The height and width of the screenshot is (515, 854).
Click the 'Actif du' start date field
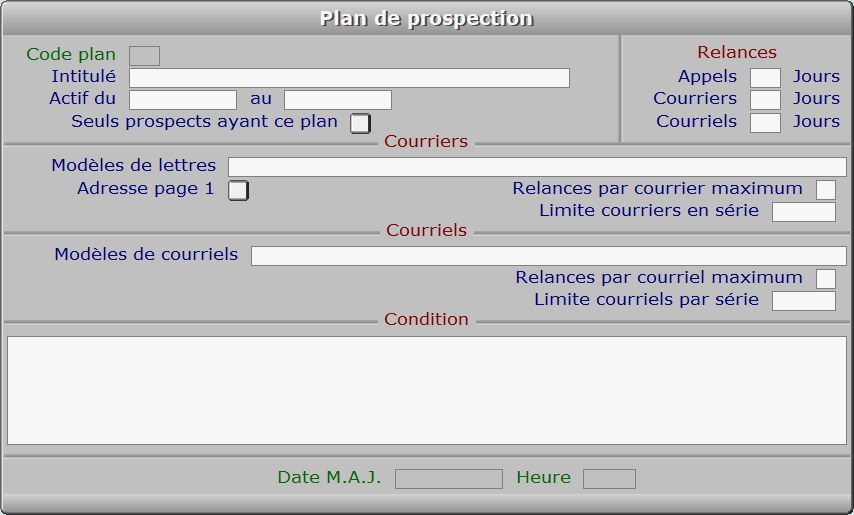(x=183, y=100)
